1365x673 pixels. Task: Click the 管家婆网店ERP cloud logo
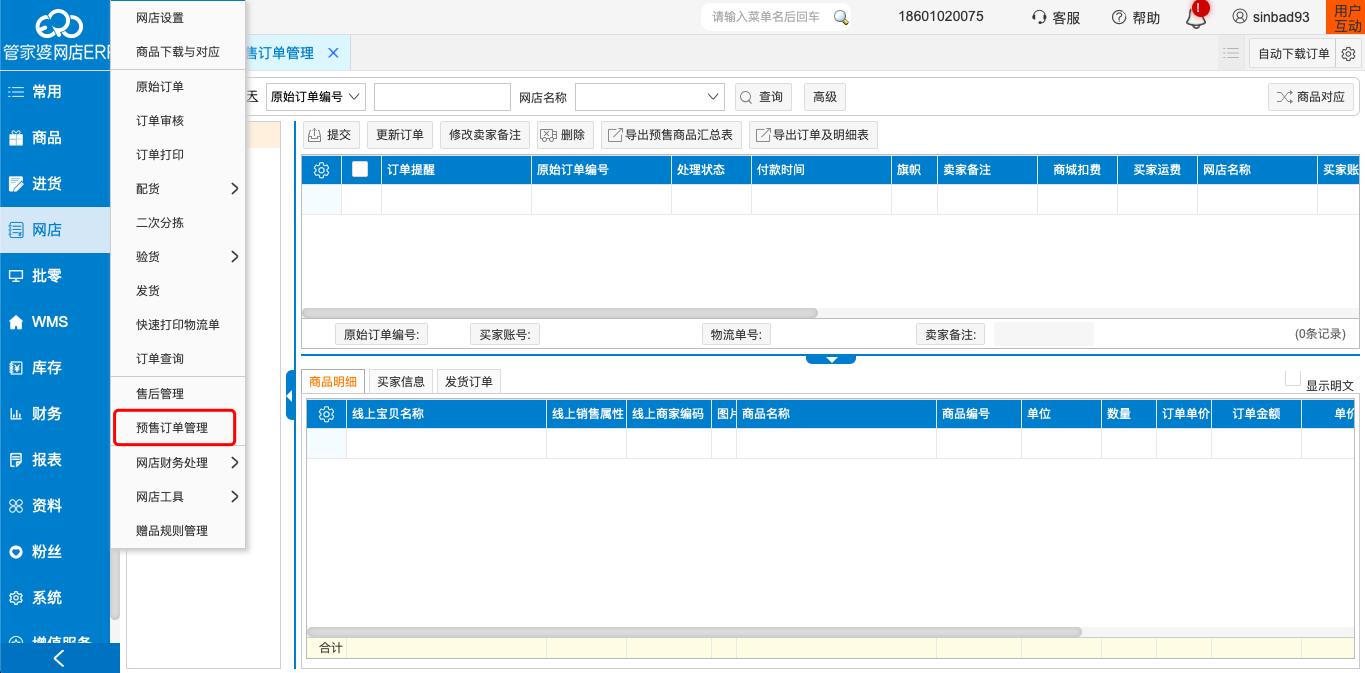pos(56,36)
